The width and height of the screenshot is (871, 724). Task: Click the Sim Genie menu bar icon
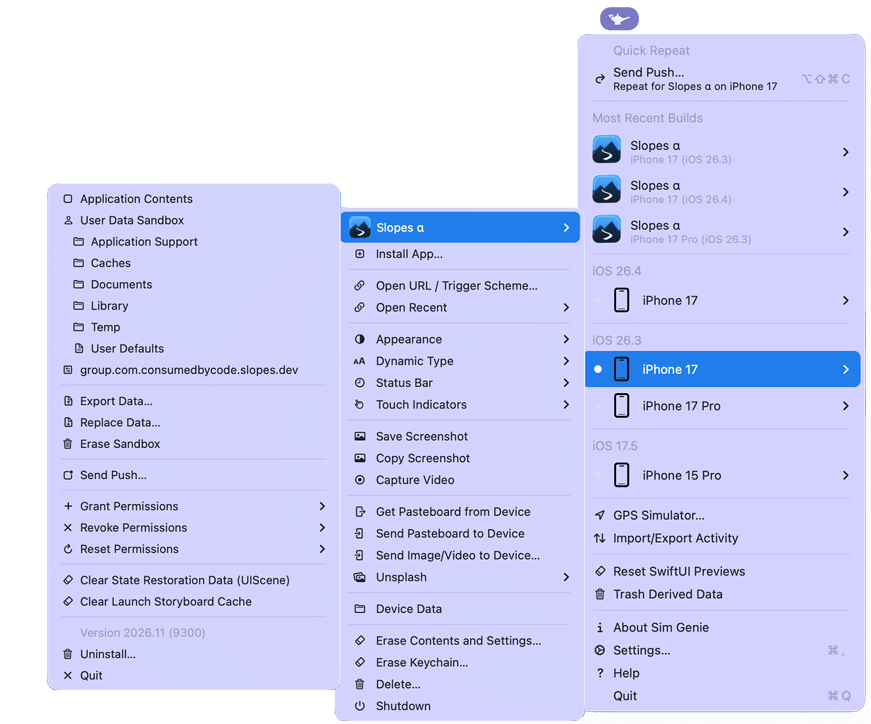pos(618,17)
